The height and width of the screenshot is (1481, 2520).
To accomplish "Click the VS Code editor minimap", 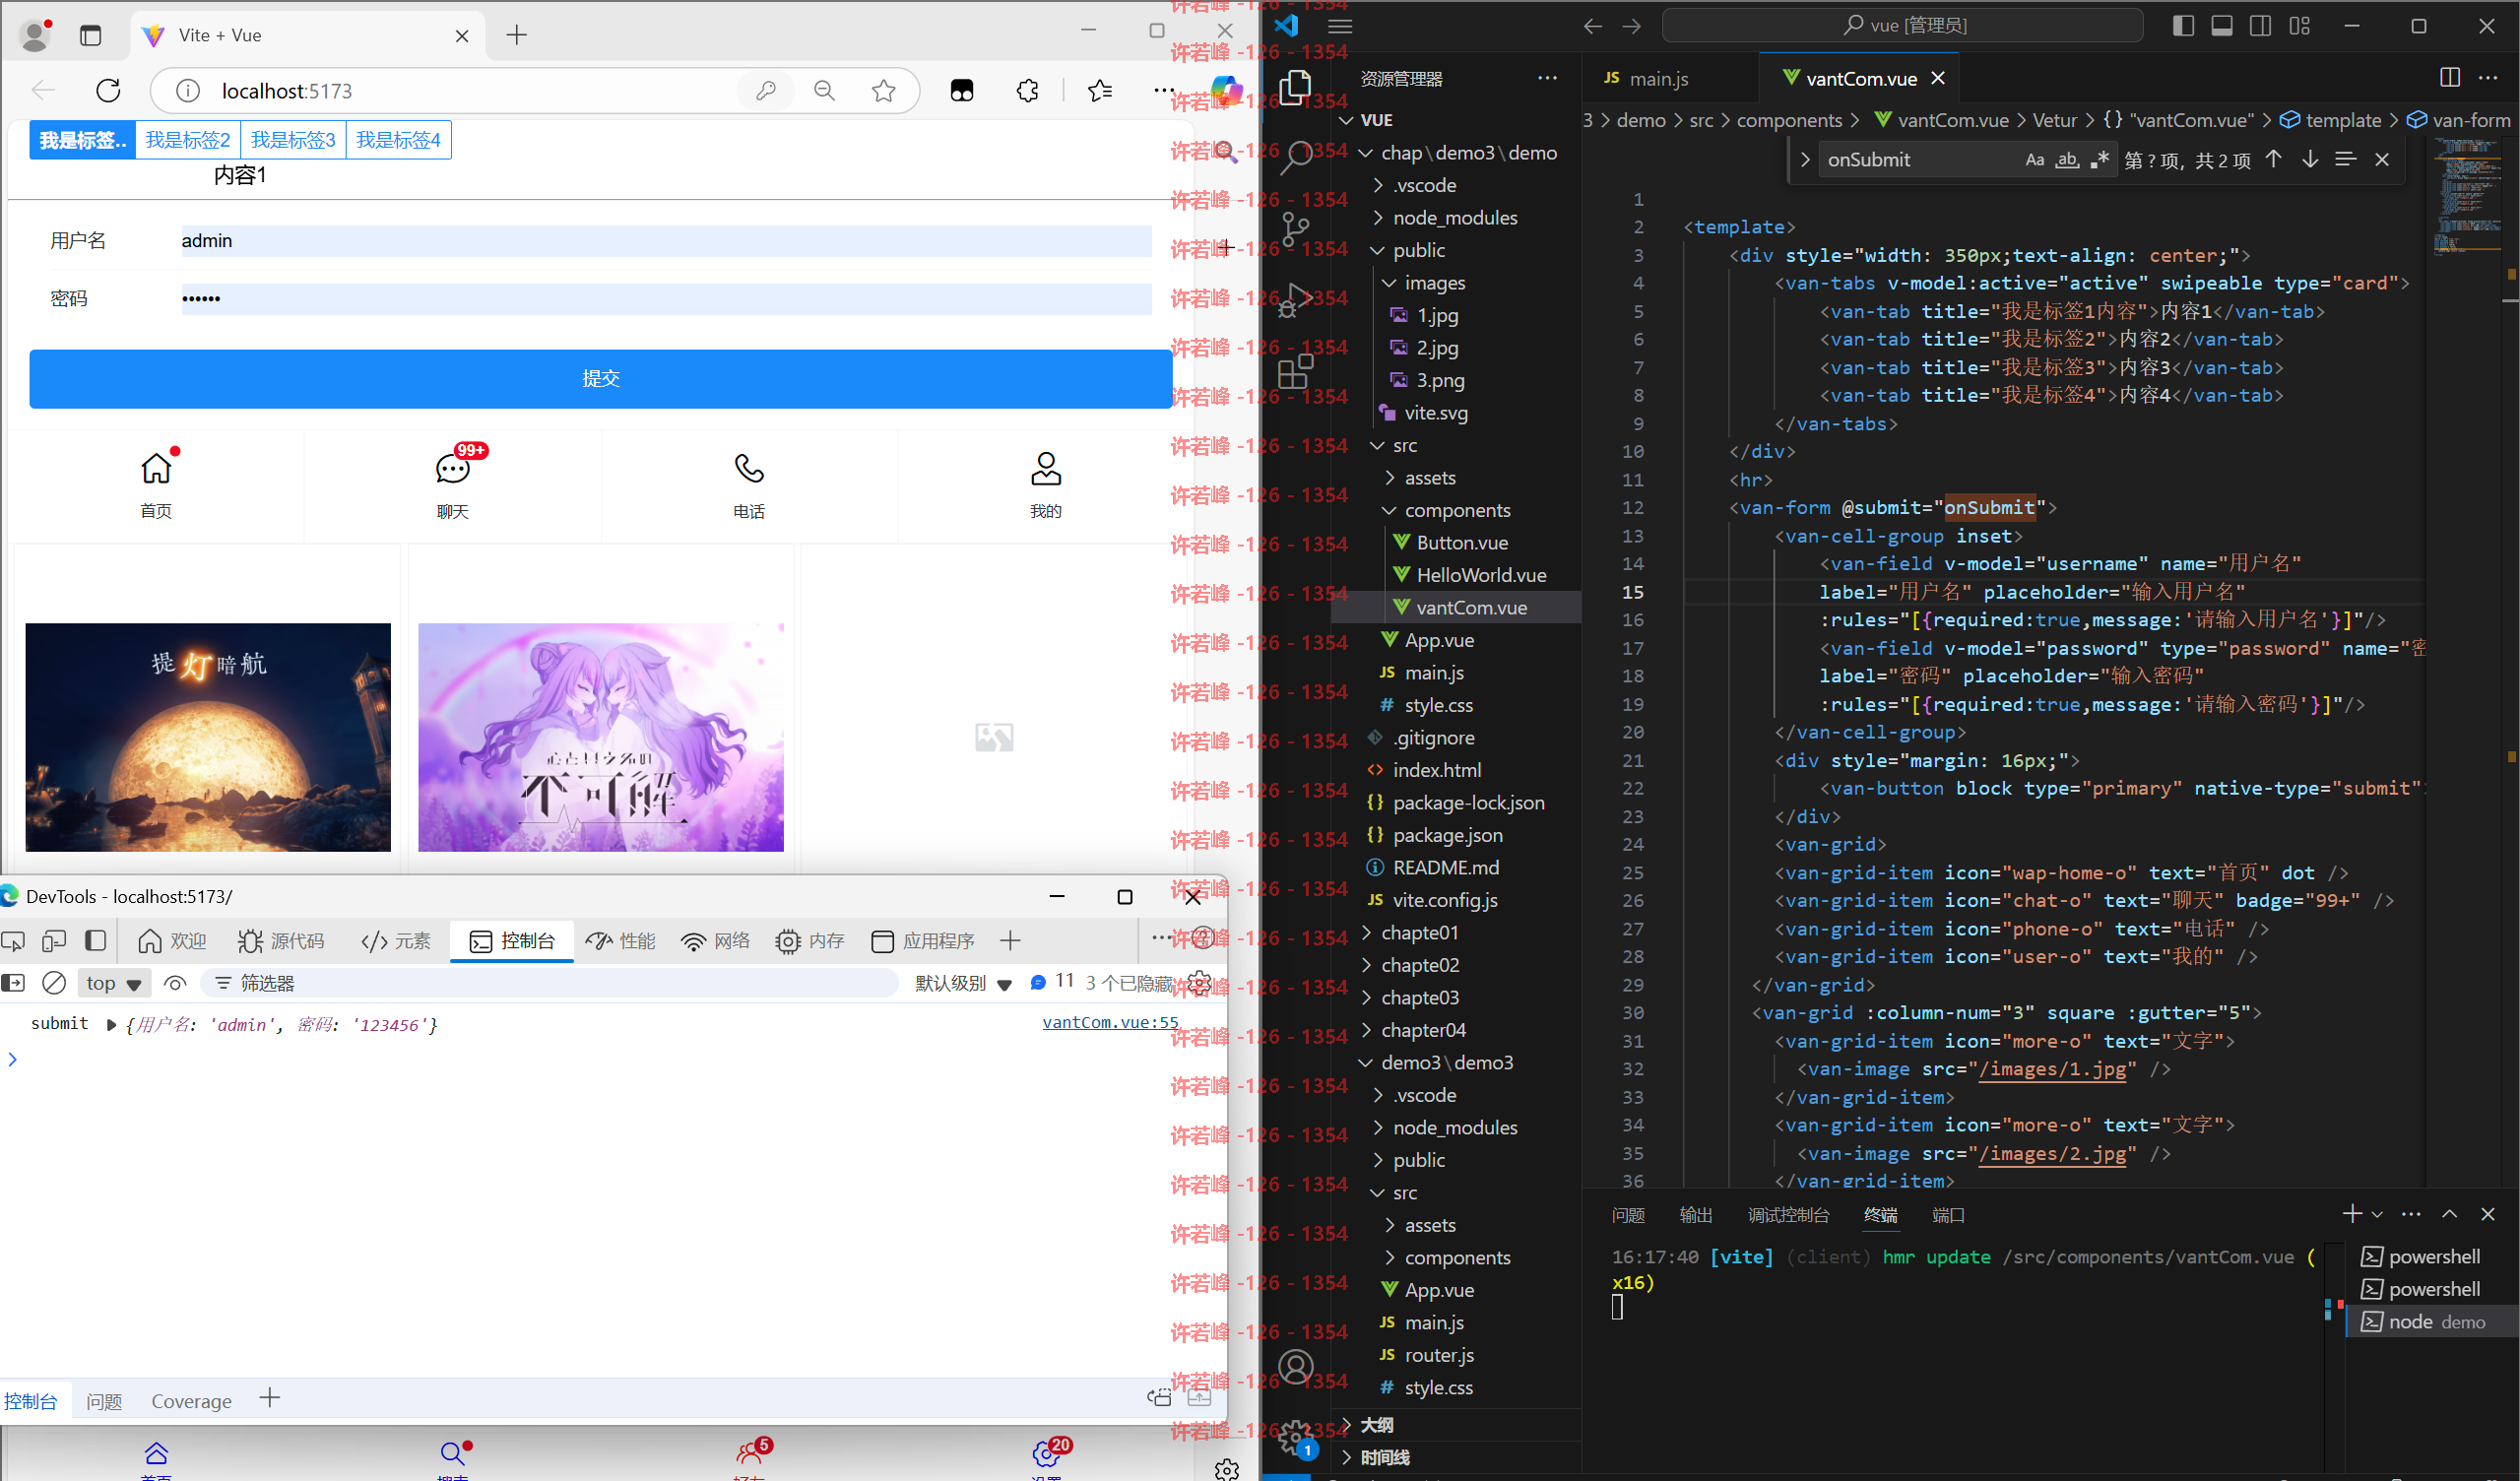I will 2466,196.
